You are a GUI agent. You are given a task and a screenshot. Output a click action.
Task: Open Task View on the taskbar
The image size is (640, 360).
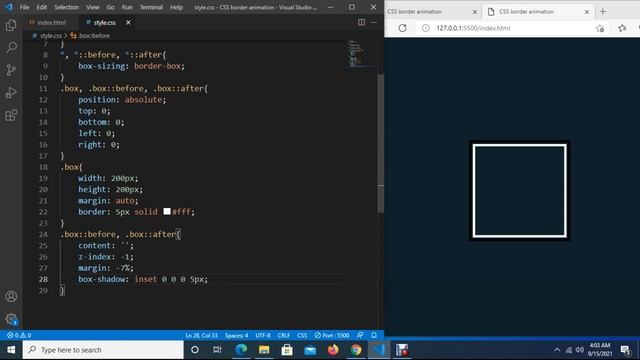[x=217, y=350]
